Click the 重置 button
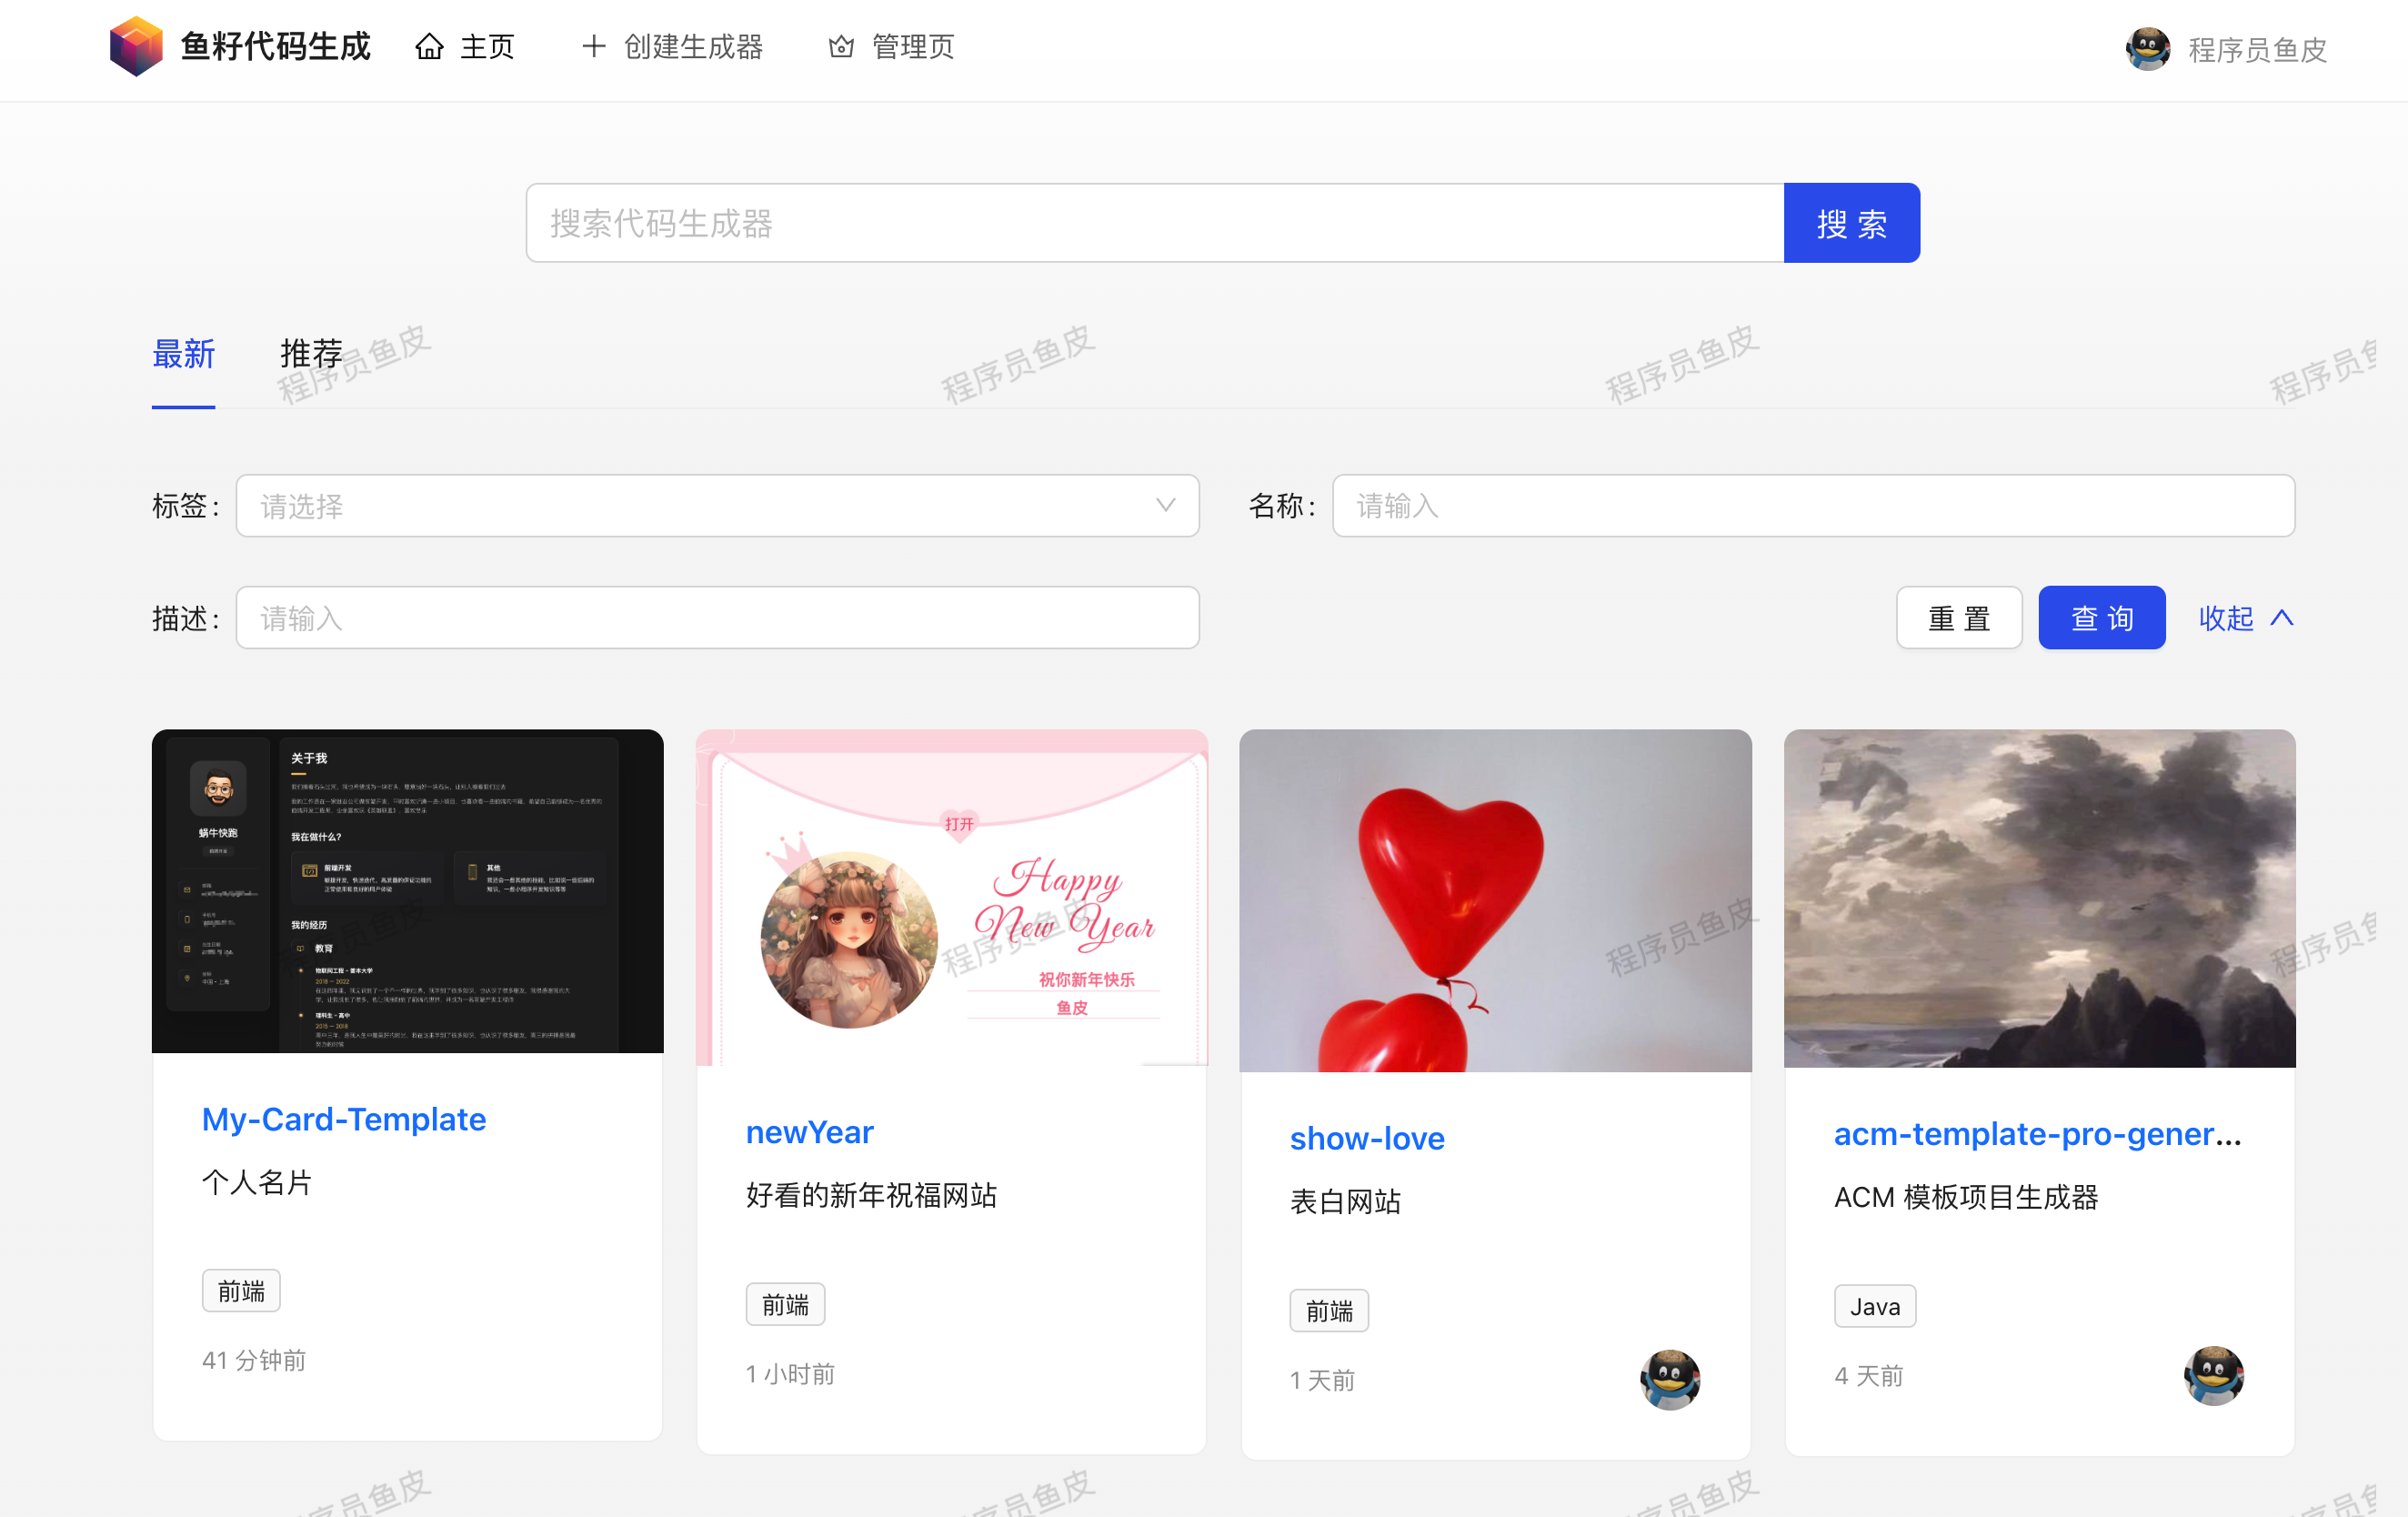The width and height of the screenshot is (2408, 1517). coord(1958,618)
